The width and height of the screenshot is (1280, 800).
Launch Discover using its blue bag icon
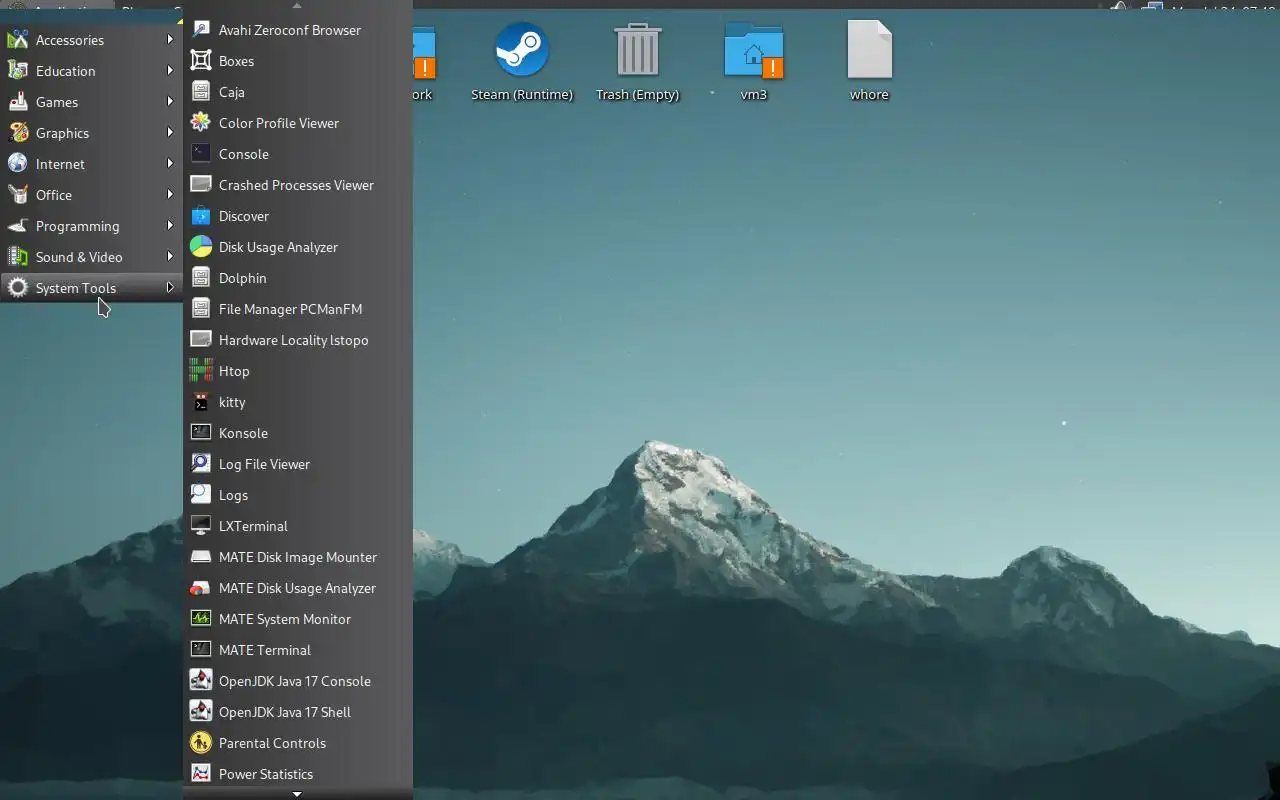point(201,216)
